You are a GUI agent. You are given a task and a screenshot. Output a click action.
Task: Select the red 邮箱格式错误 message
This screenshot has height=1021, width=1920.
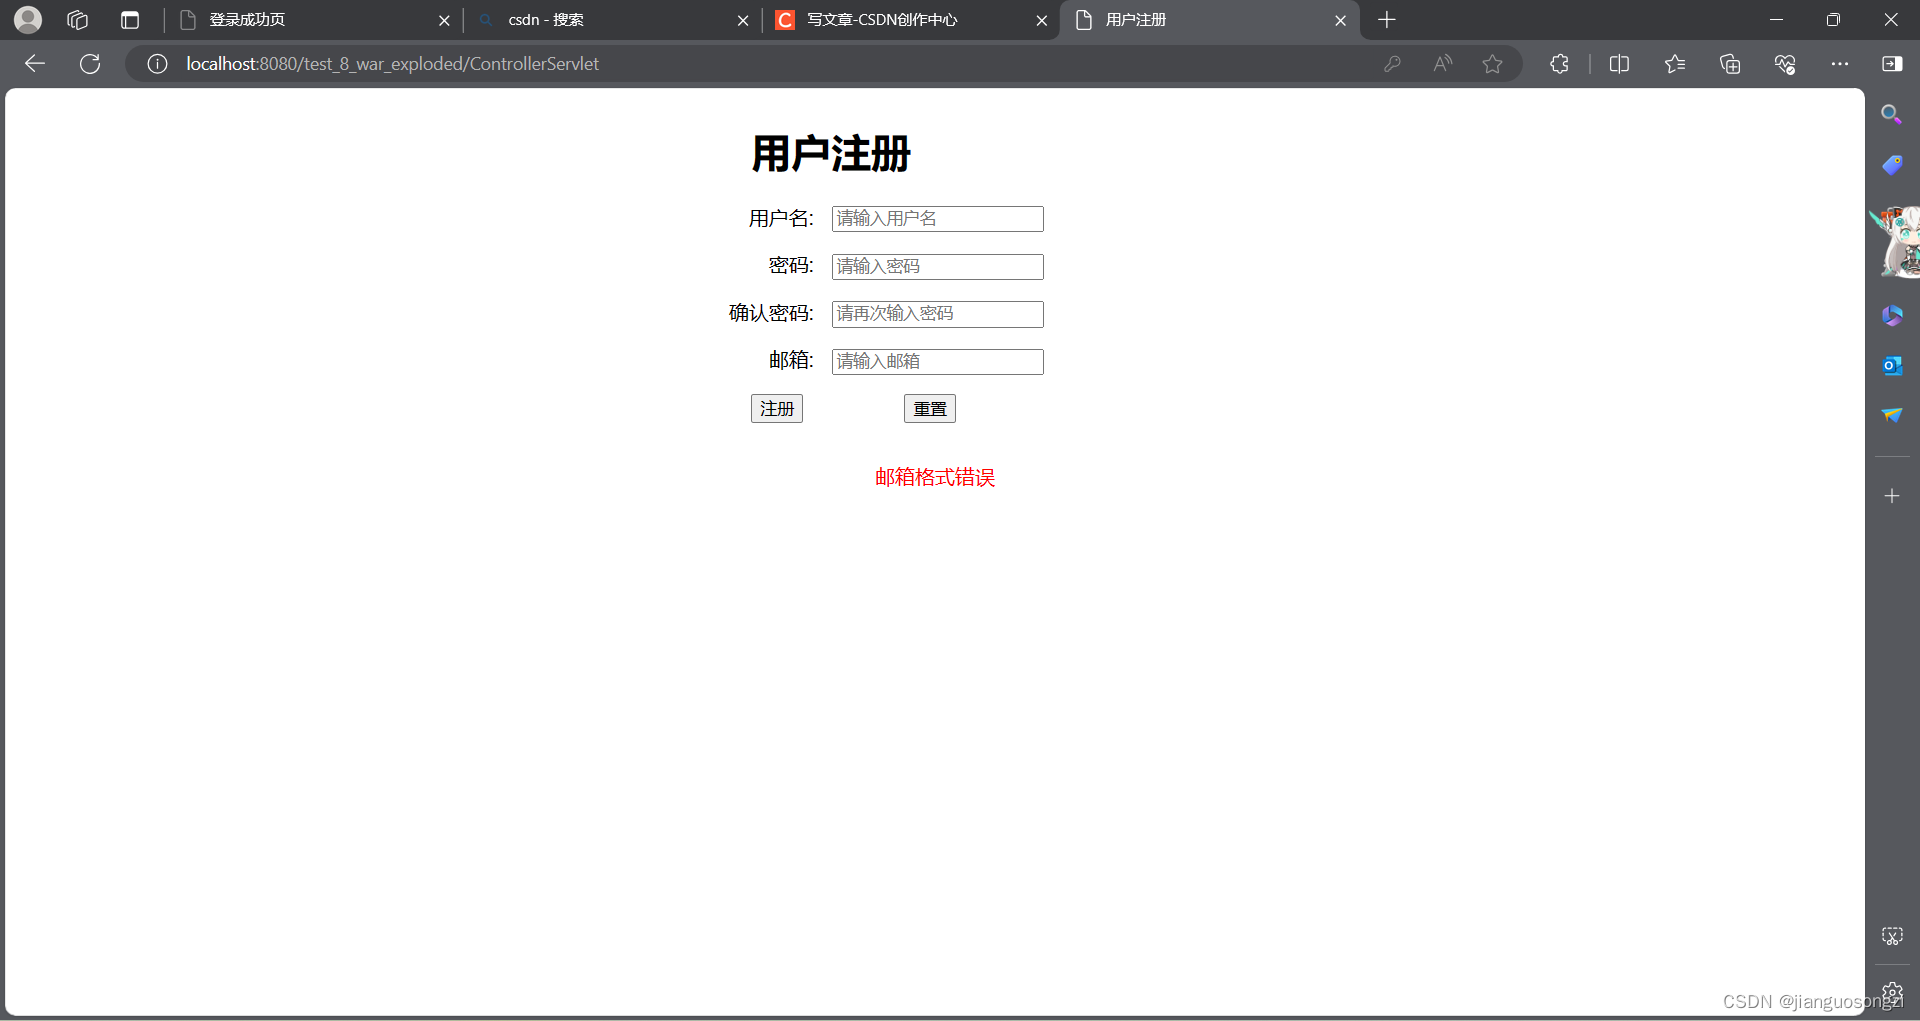click(x=935, y=477)
